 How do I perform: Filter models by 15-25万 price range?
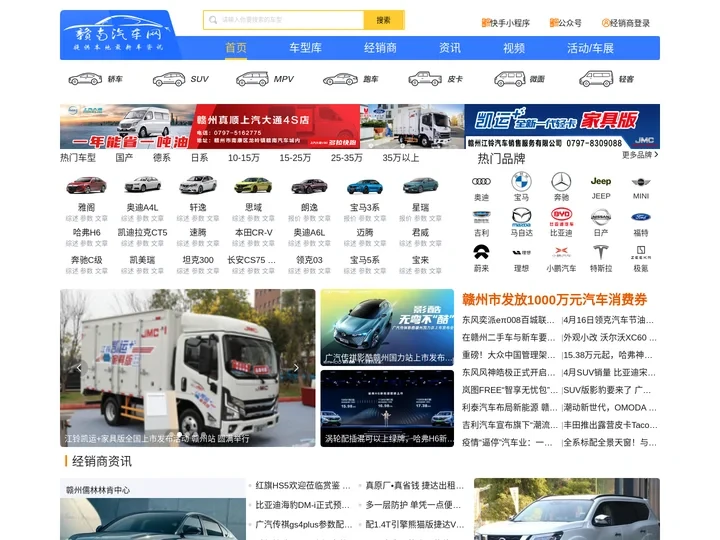[x=295, y=158]
